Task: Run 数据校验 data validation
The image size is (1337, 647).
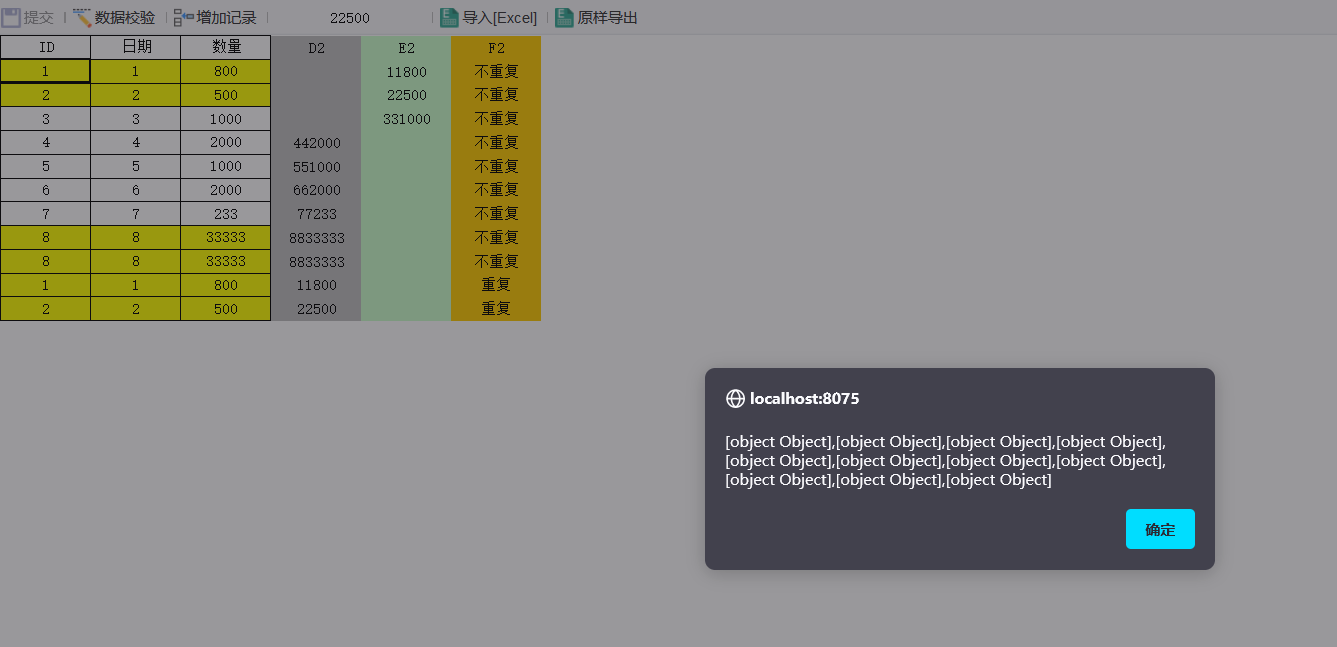Action: [x=114, y=17]
